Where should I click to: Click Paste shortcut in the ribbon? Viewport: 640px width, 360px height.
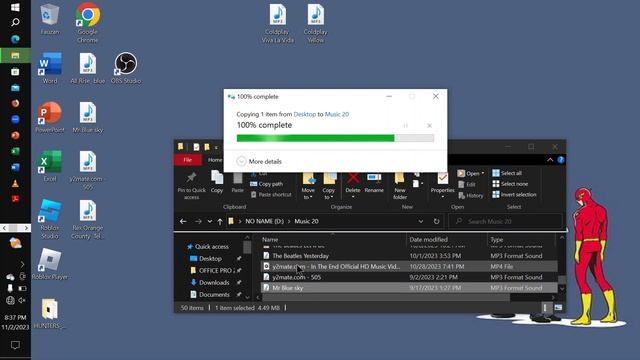(271, 195)
